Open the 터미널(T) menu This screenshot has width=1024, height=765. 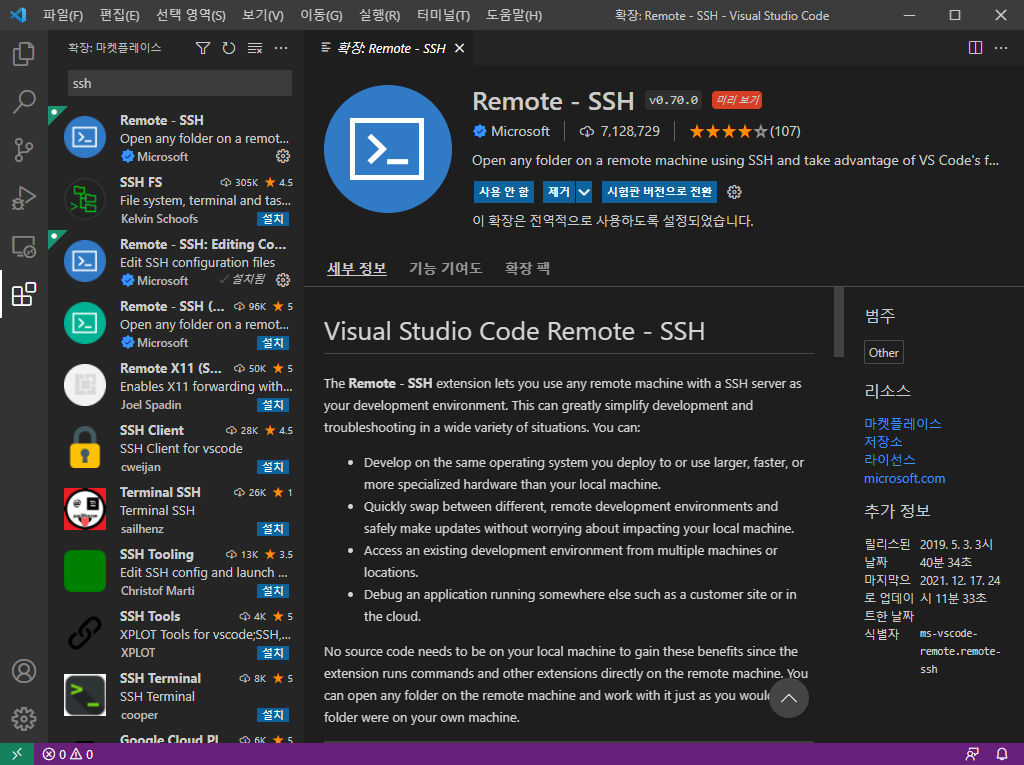point(443,15)
